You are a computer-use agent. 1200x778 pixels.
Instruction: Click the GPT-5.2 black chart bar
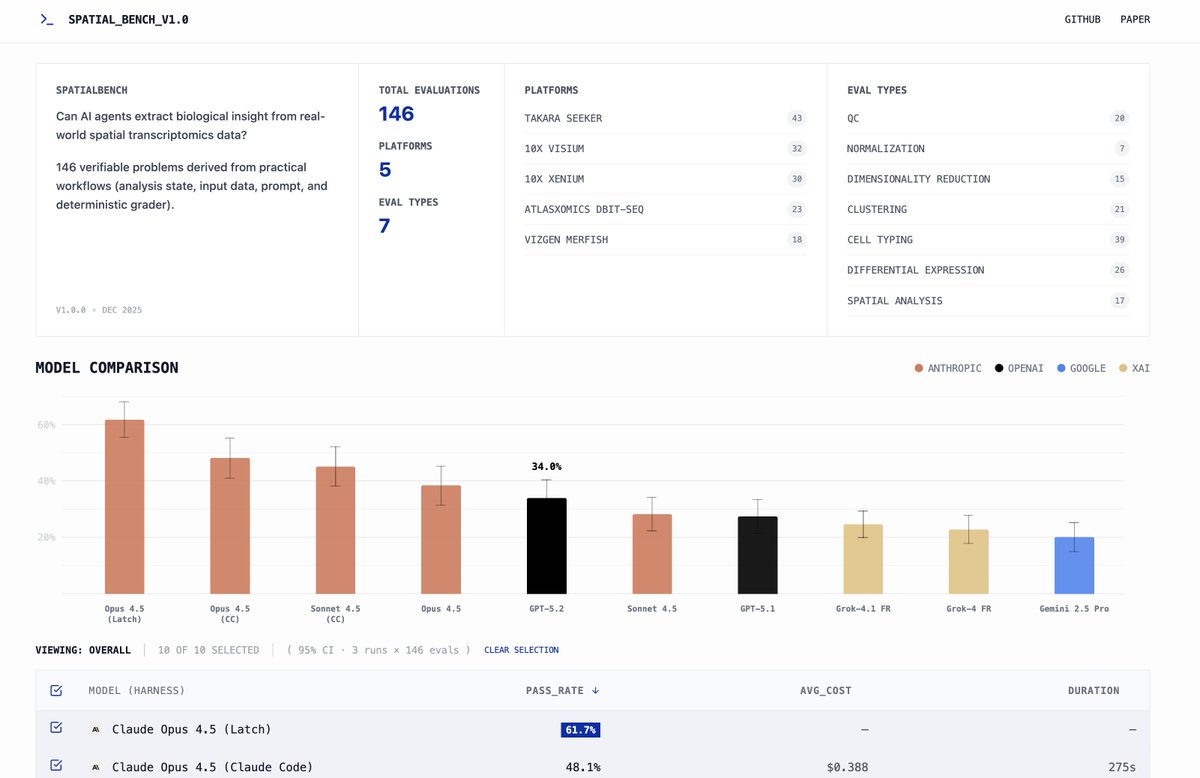[x=547, y=545]
